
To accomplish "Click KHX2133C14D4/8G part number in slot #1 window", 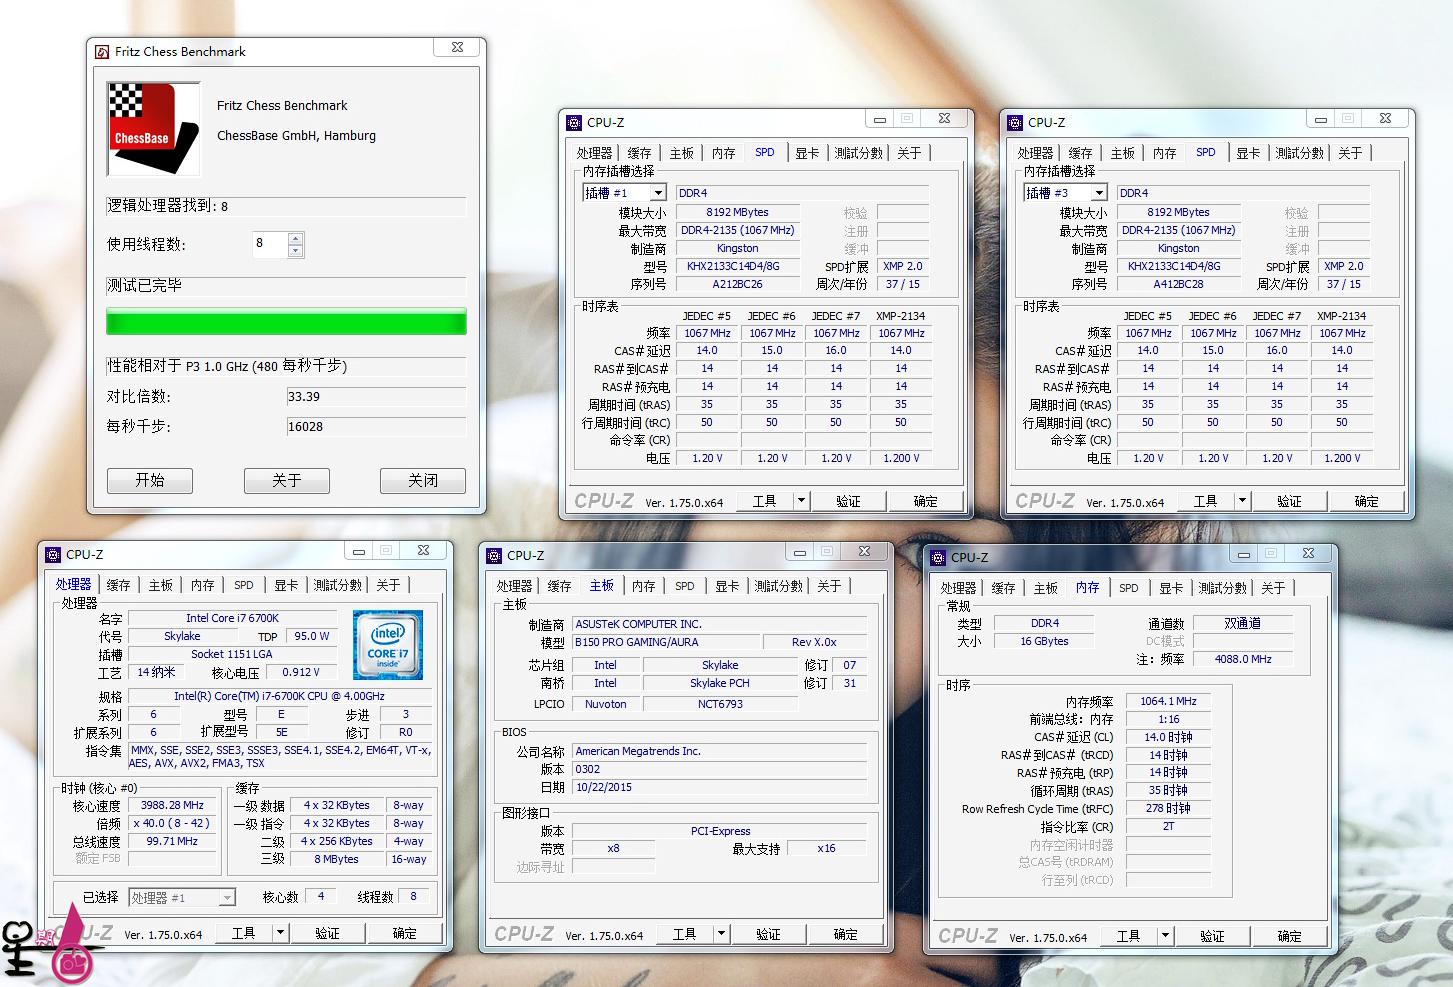I will pyautogui.click(x=738, y=266).
